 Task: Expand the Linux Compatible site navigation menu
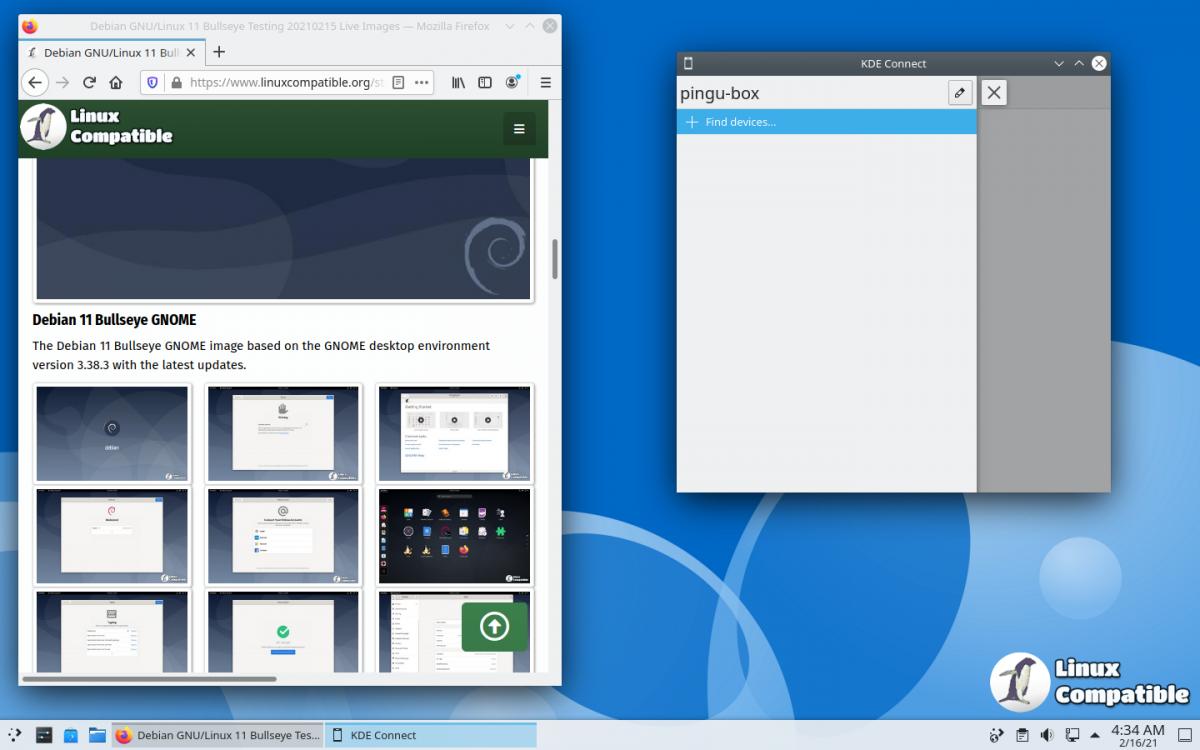(x=519, y=128)
